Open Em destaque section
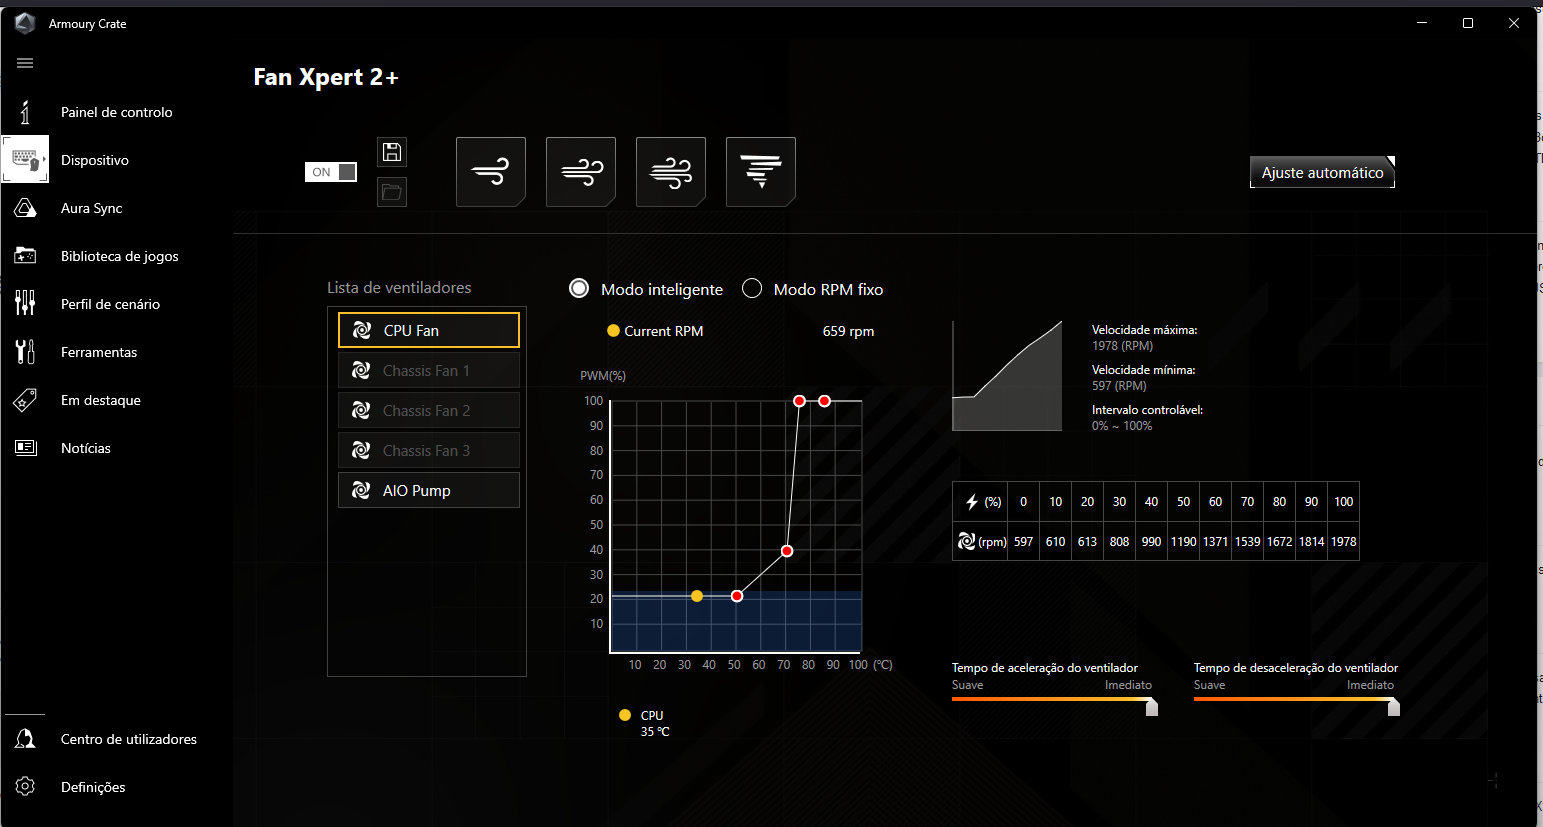 (100, 400)
